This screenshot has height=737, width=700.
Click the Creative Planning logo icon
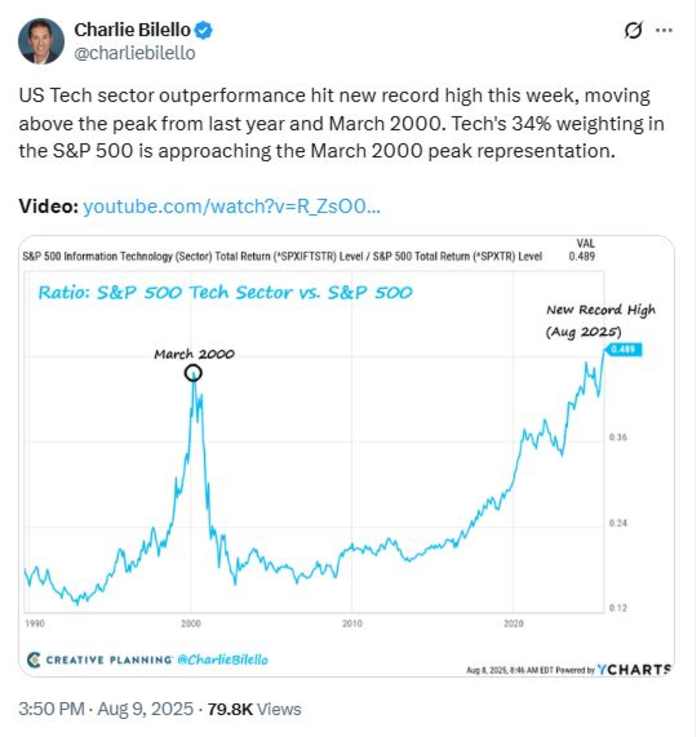tap(33, 660)
